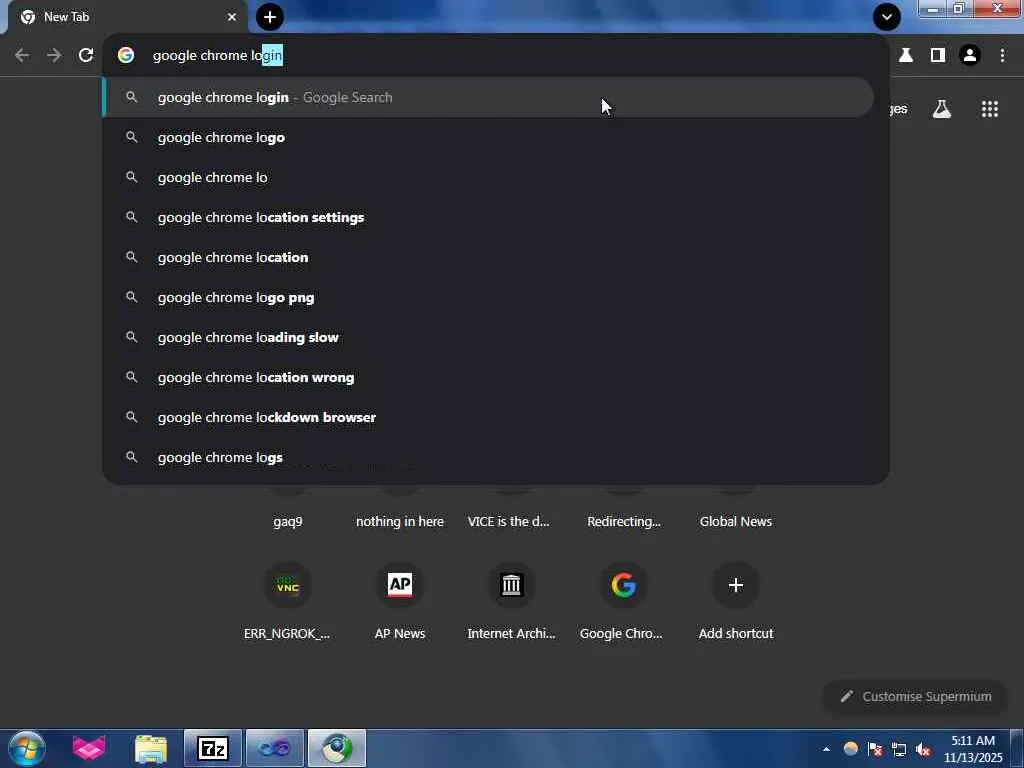Open the 'Redirecting...' shortcut
The image size is (1024, 768).
click(624, 521)
